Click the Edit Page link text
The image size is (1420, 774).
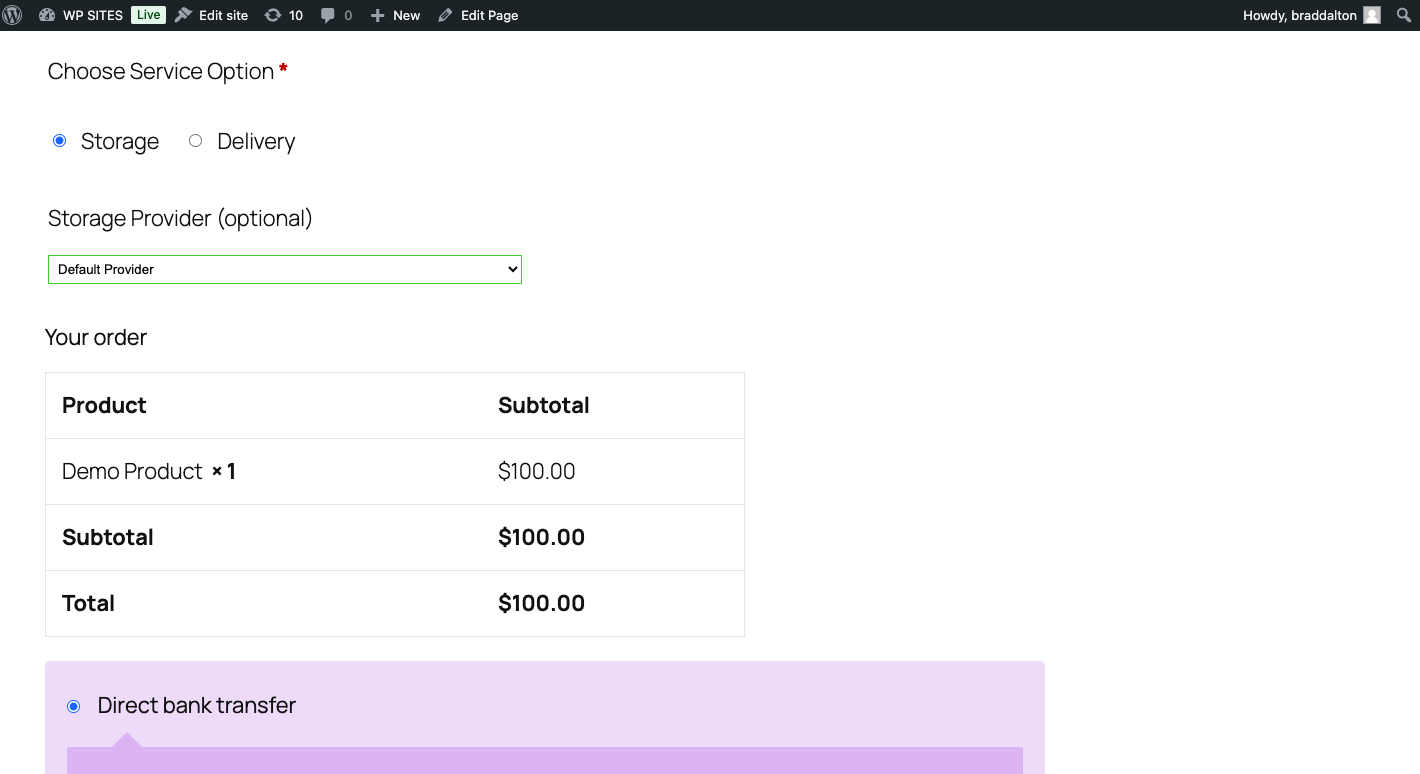coord(489,15)
